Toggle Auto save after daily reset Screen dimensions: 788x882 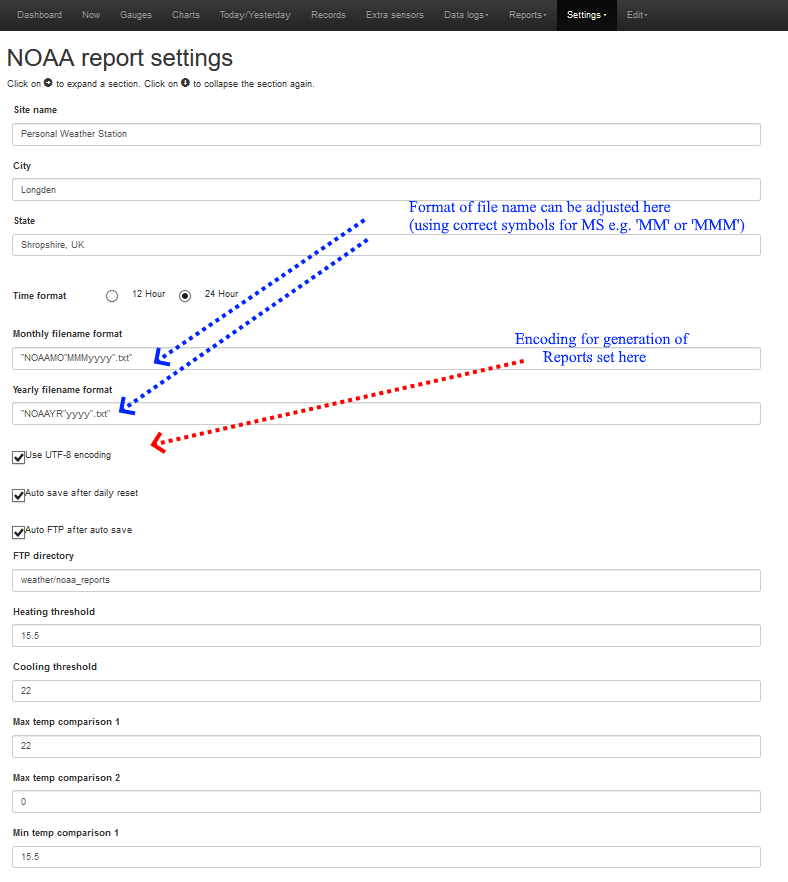[19, 495]
